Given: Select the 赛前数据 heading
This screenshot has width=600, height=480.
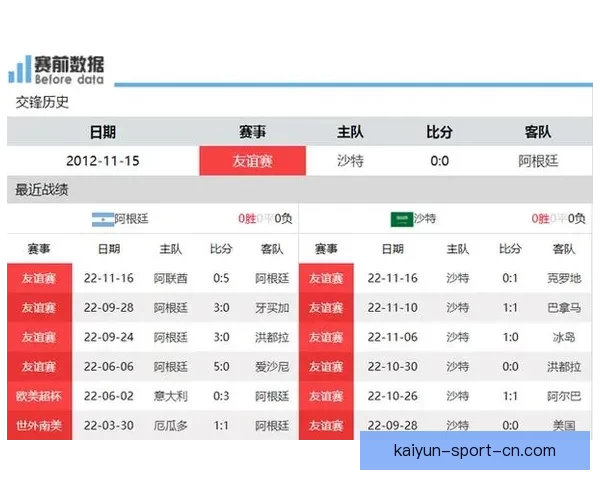Looking at the screenshot, I should 69,64.
